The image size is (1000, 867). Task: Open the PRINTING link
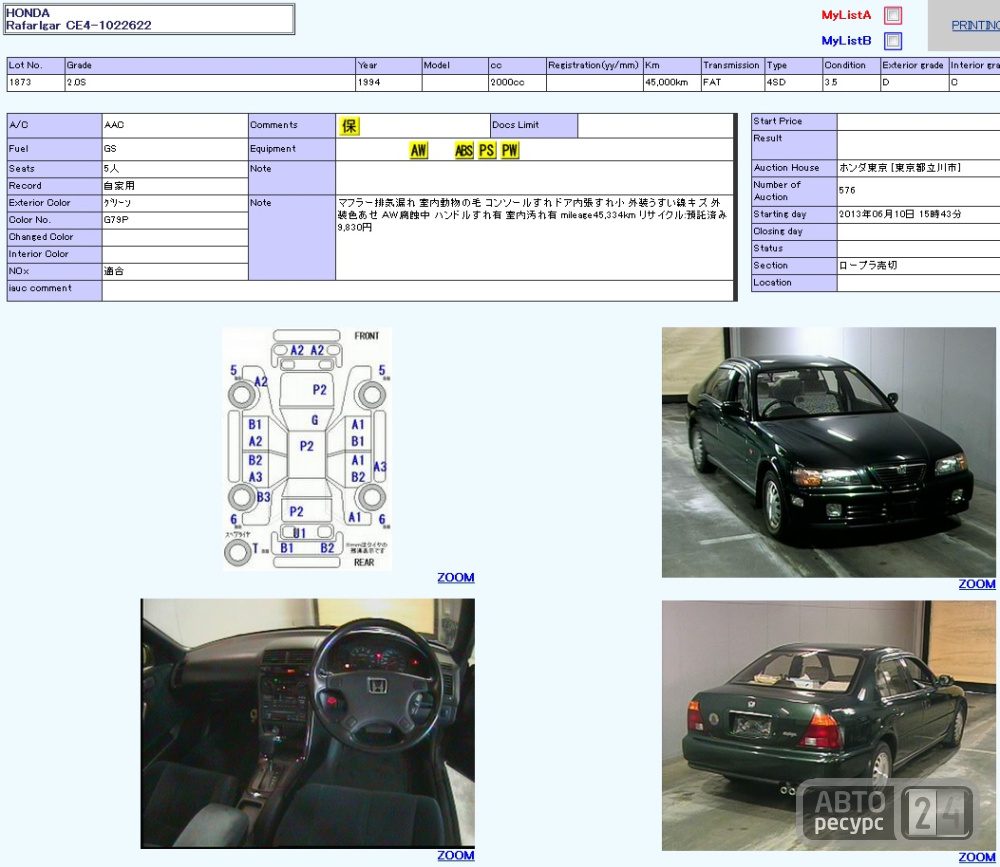coord(975,26)
